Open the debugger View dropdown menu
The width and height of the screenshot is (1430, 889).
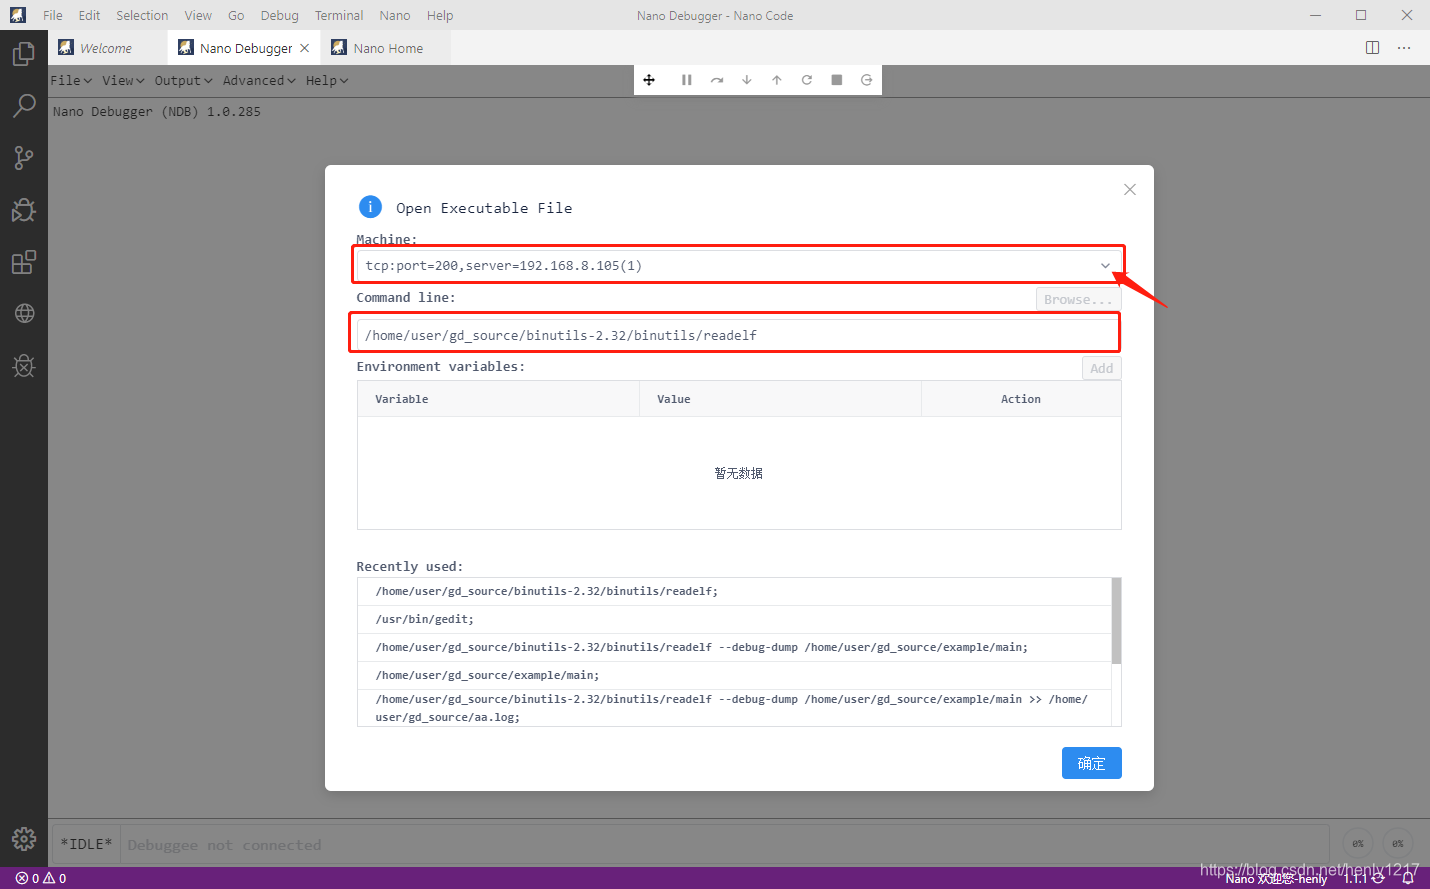pyautogui.click(x=123, y=80)
